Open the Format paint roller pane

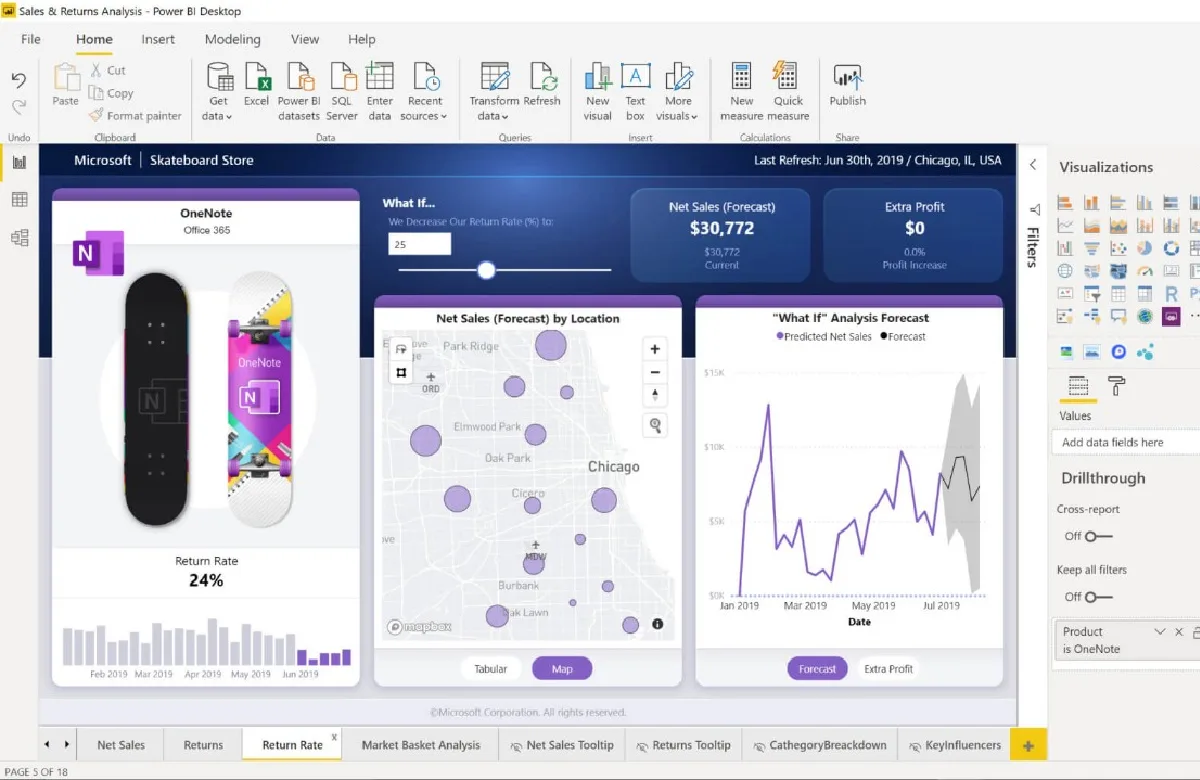pos(1117,385)
